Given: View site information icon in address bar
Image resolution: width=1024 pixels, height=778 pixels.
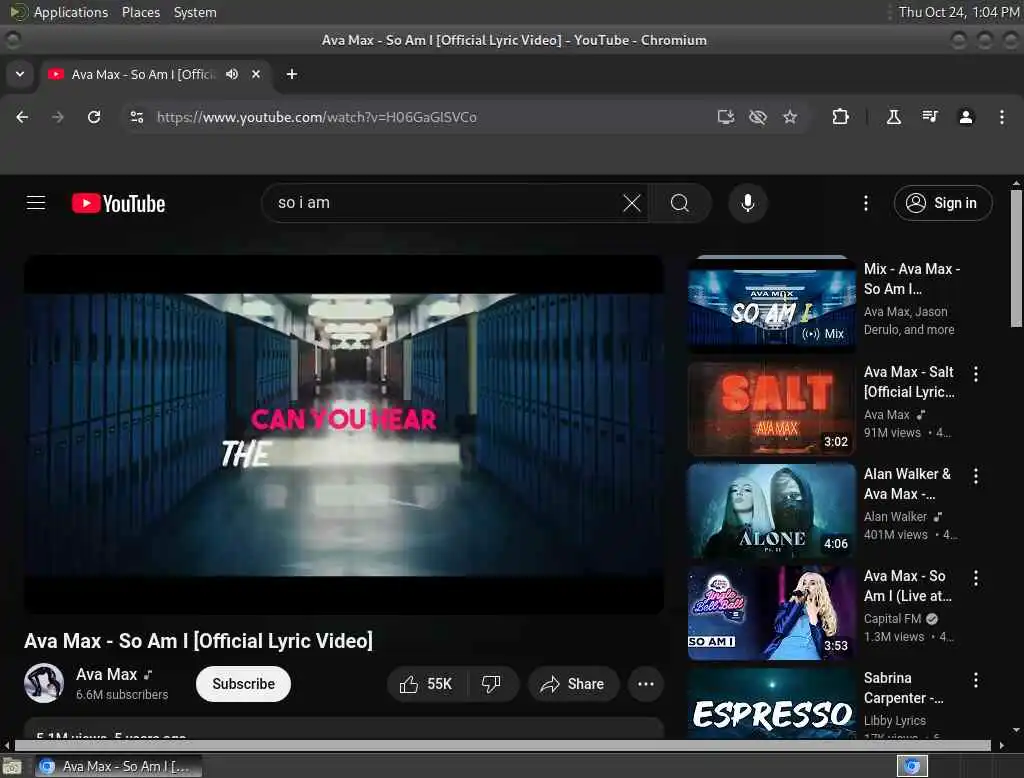Looking at the screenshot, I should [x=136, y=117].
